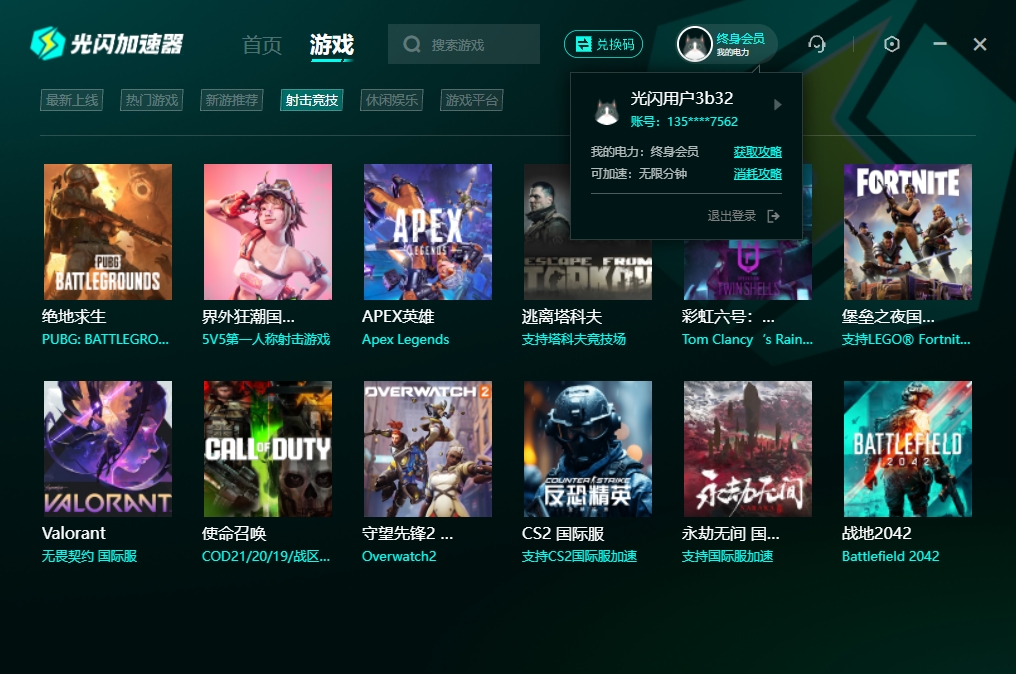Image resolution: width=1016 pixels, height=674 pixels.
Task: Click game title CS2 国际服
Action: point(563,533)
